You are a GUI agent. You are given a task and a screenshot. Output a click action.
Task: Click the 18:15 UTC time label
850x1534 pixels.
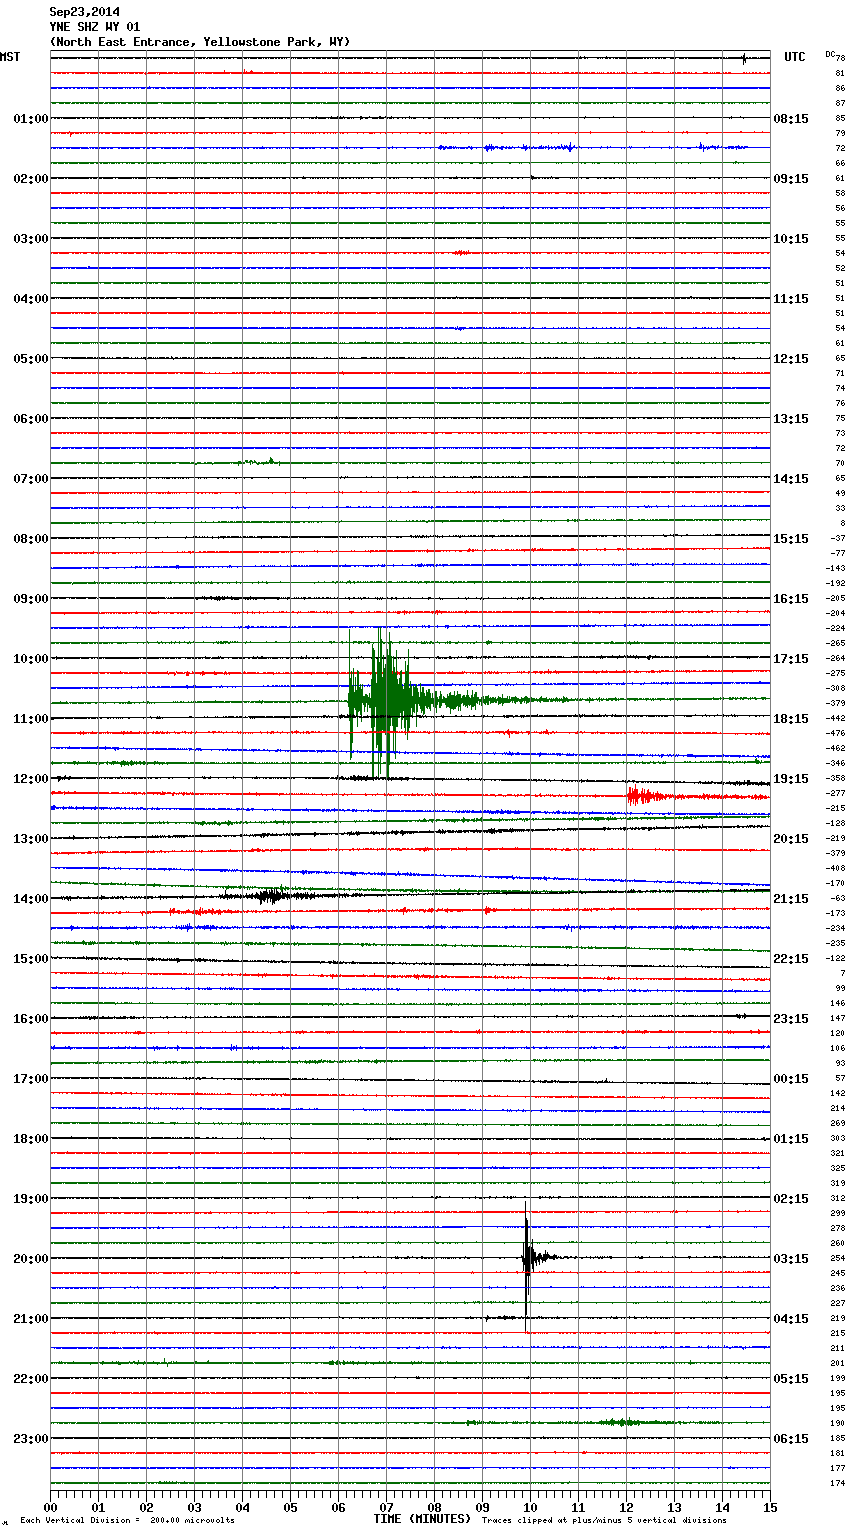(x=791, y=719)
